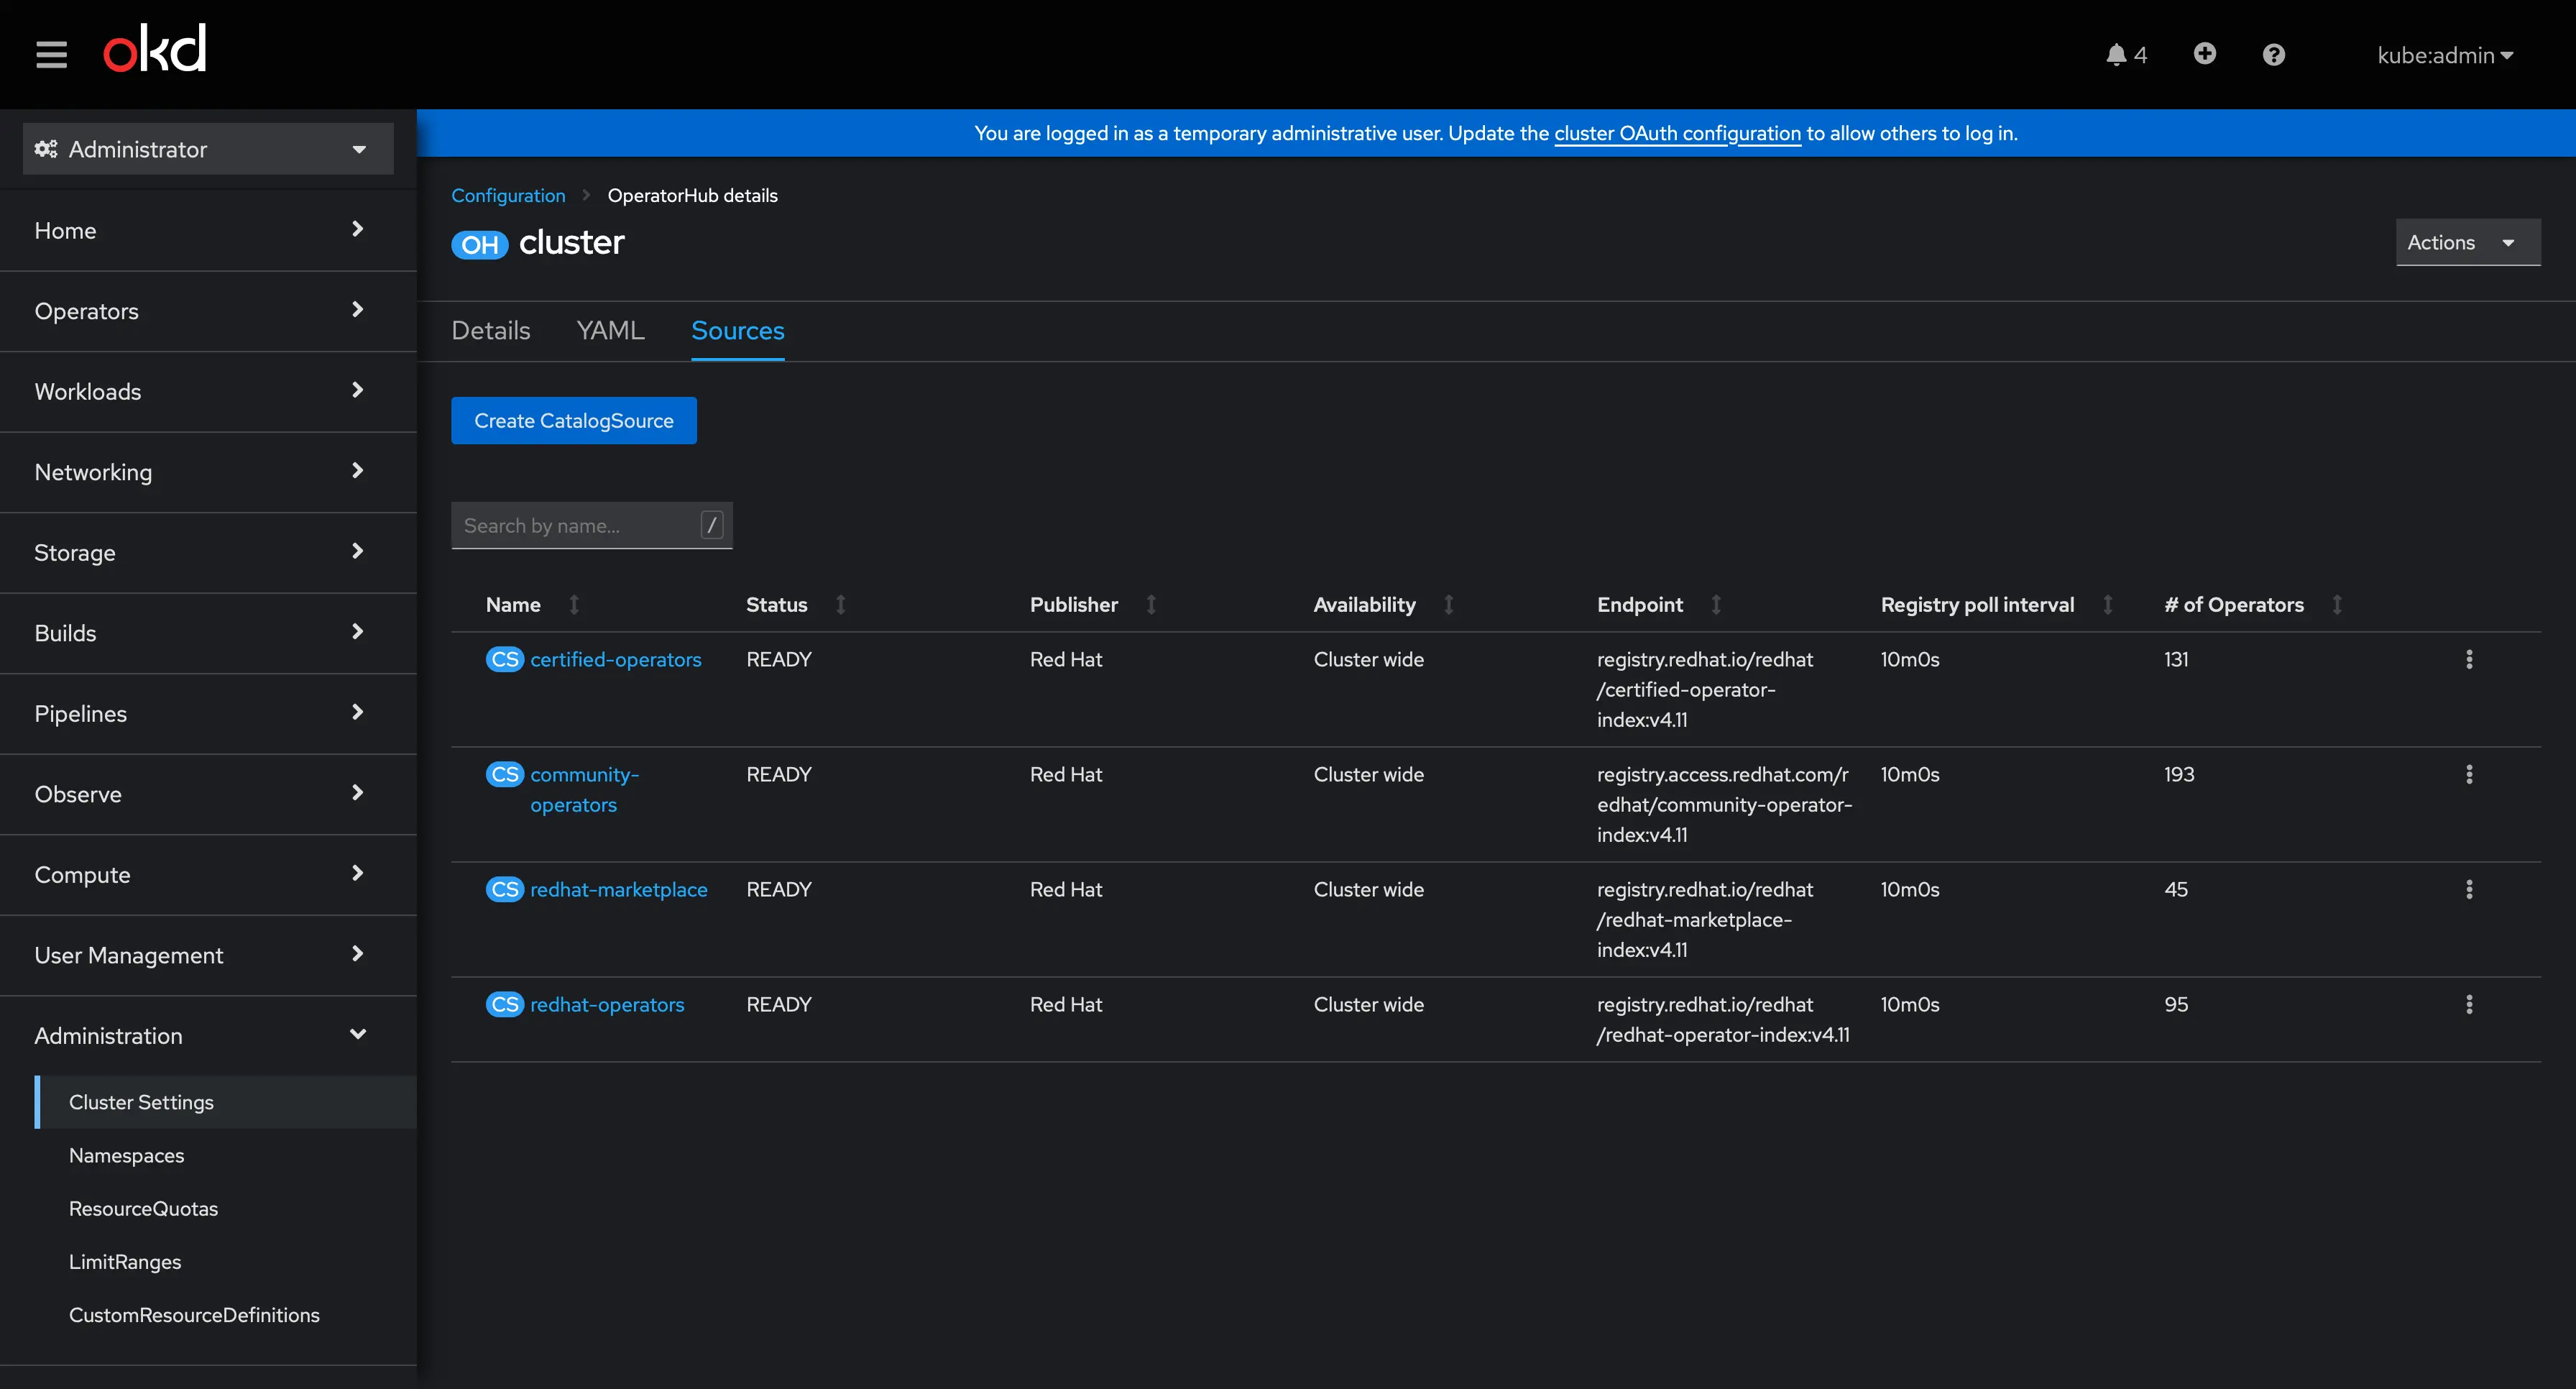Image resolution: width=2576 pixels, height=1389 pixels.
Task: Toggle the hamburger navigation menu
Action: (51, 54)
